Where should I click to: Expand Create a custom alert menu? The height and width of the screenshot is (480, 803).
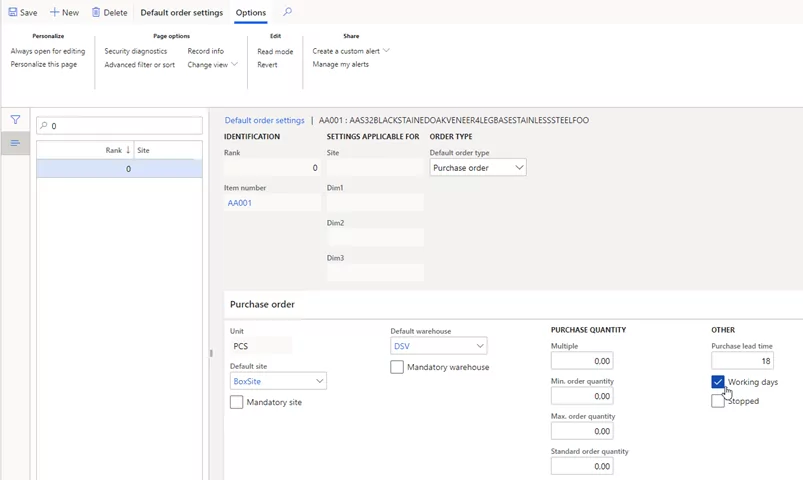point(386,51)
